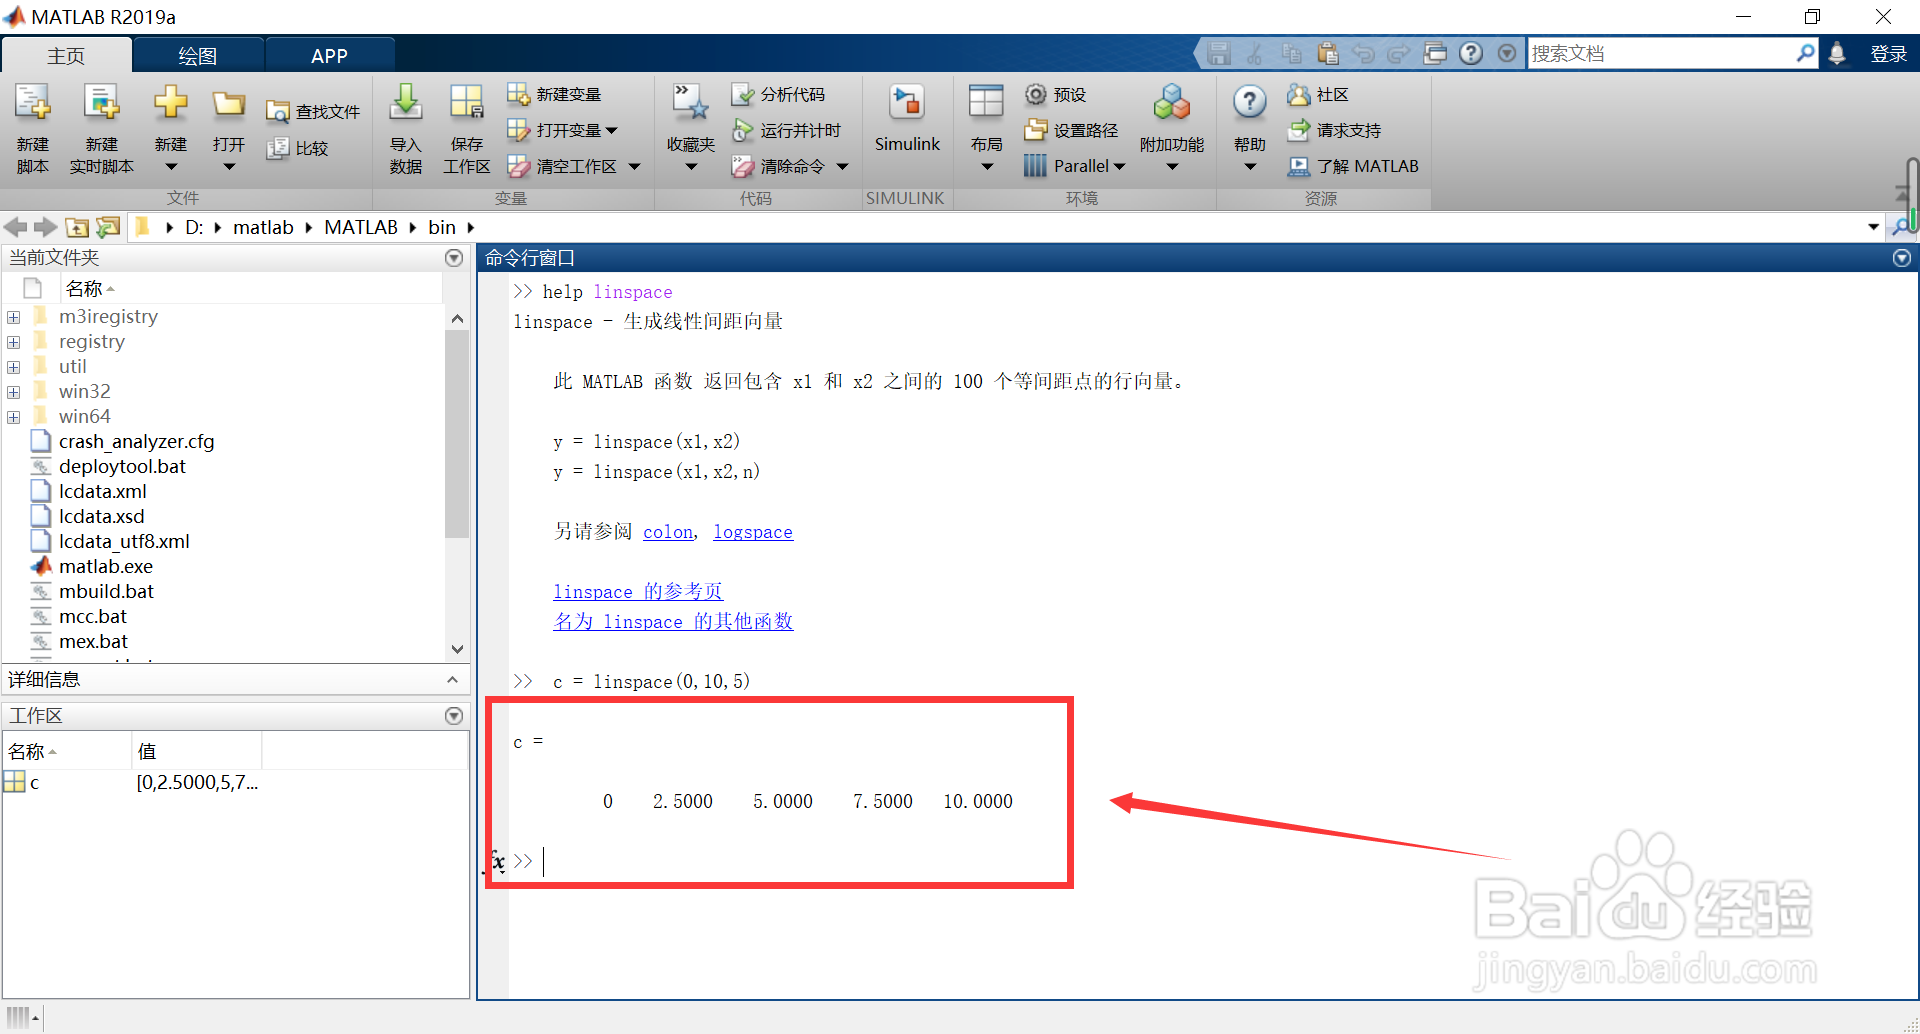Switch to the 绘图 tab
Image resolution: width=1920 pixels, height=1034 pixels.
pyautogui.click(x=197, y=55)
